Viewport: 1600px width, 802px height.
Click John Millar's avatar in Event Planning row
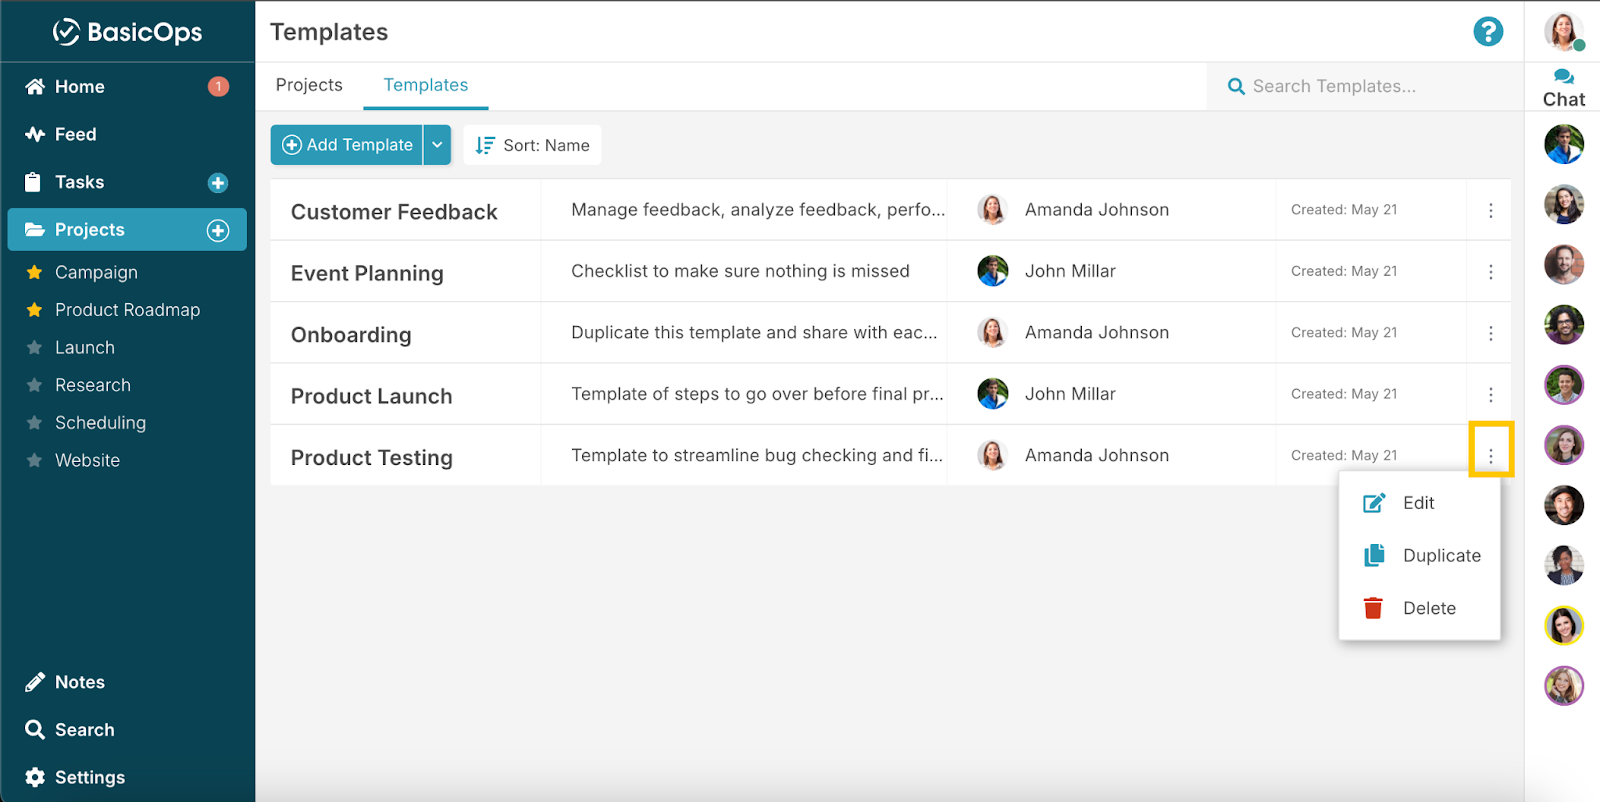[x=992, y=271]
